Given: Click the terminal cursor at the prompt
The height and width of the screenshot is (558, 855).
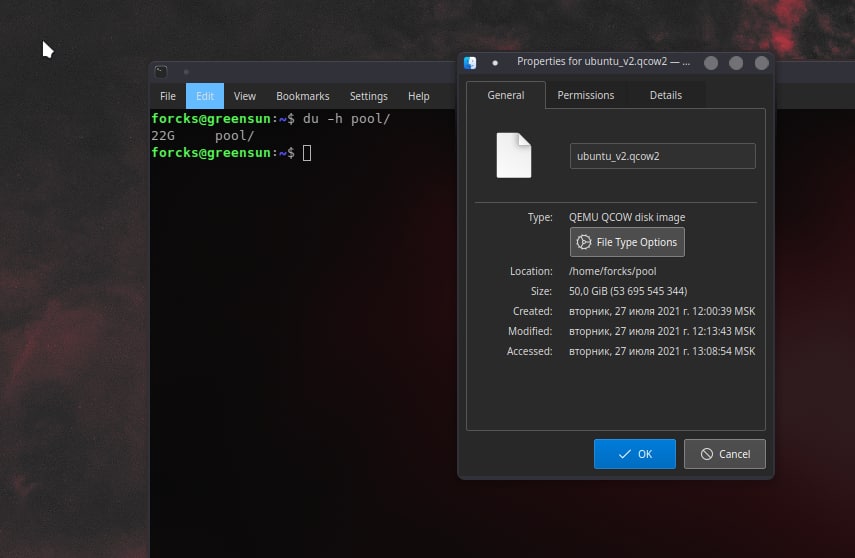Looking at the screenshot, I should point(307,153).
